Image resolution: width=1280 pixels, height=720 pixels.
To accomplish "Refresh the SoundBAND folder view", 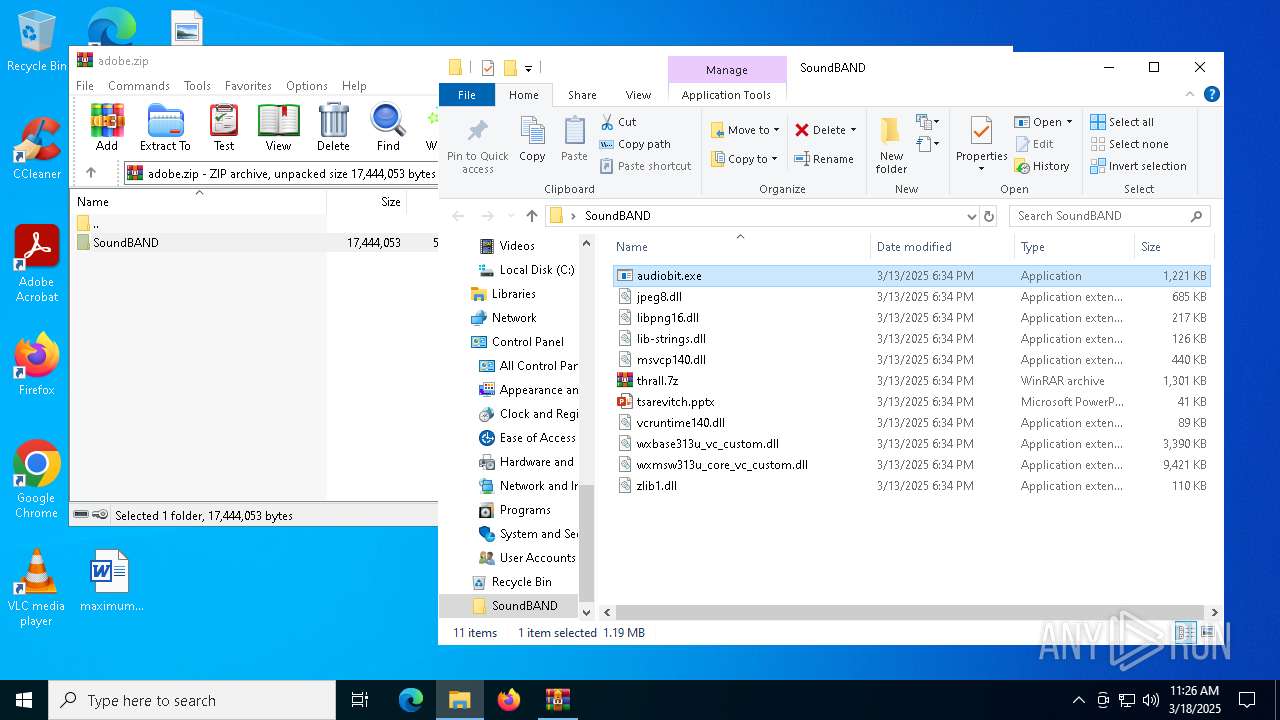I will (x=989, y=216).
